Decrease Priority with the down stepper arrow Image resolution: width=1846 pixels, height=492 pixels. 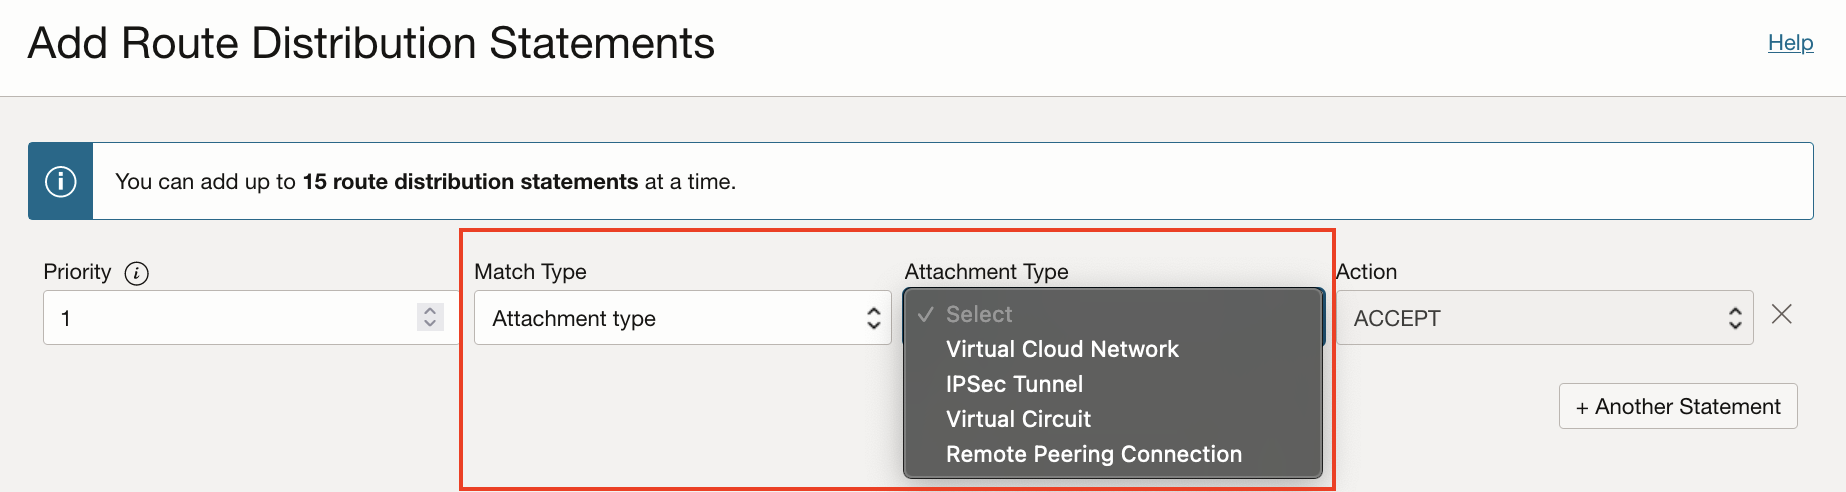click(430, 325)
